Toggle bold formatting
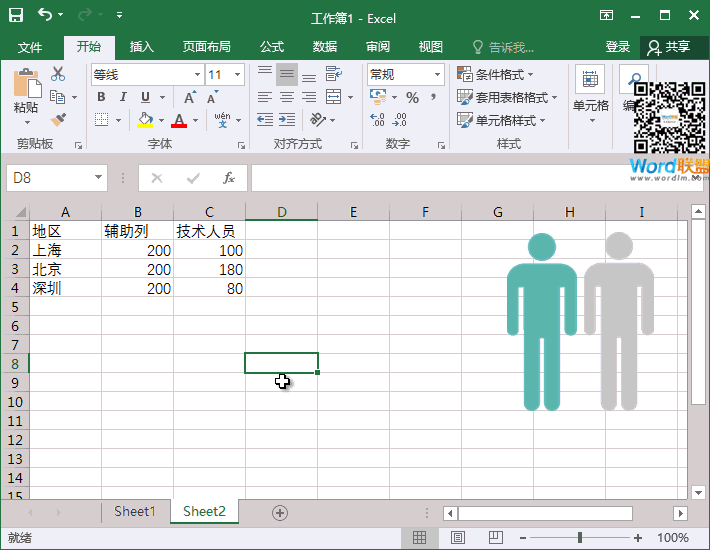Screen dimensions: 710x550 click(x=101, y=97)
